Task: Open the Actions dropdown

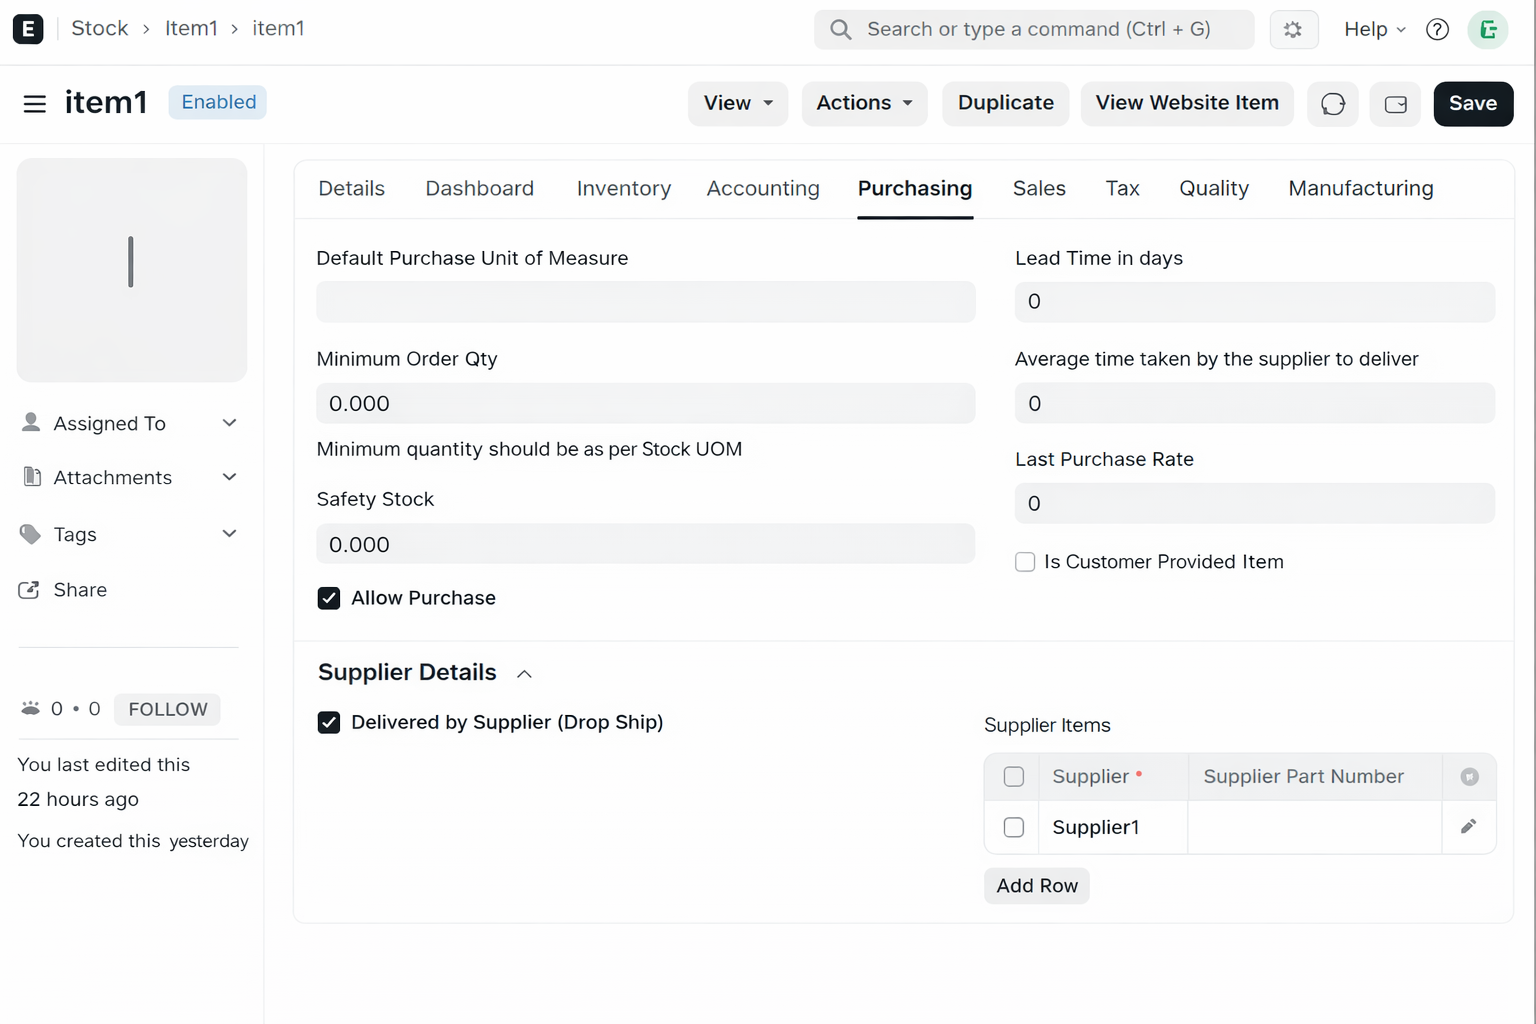Action: tap(864, 104)
